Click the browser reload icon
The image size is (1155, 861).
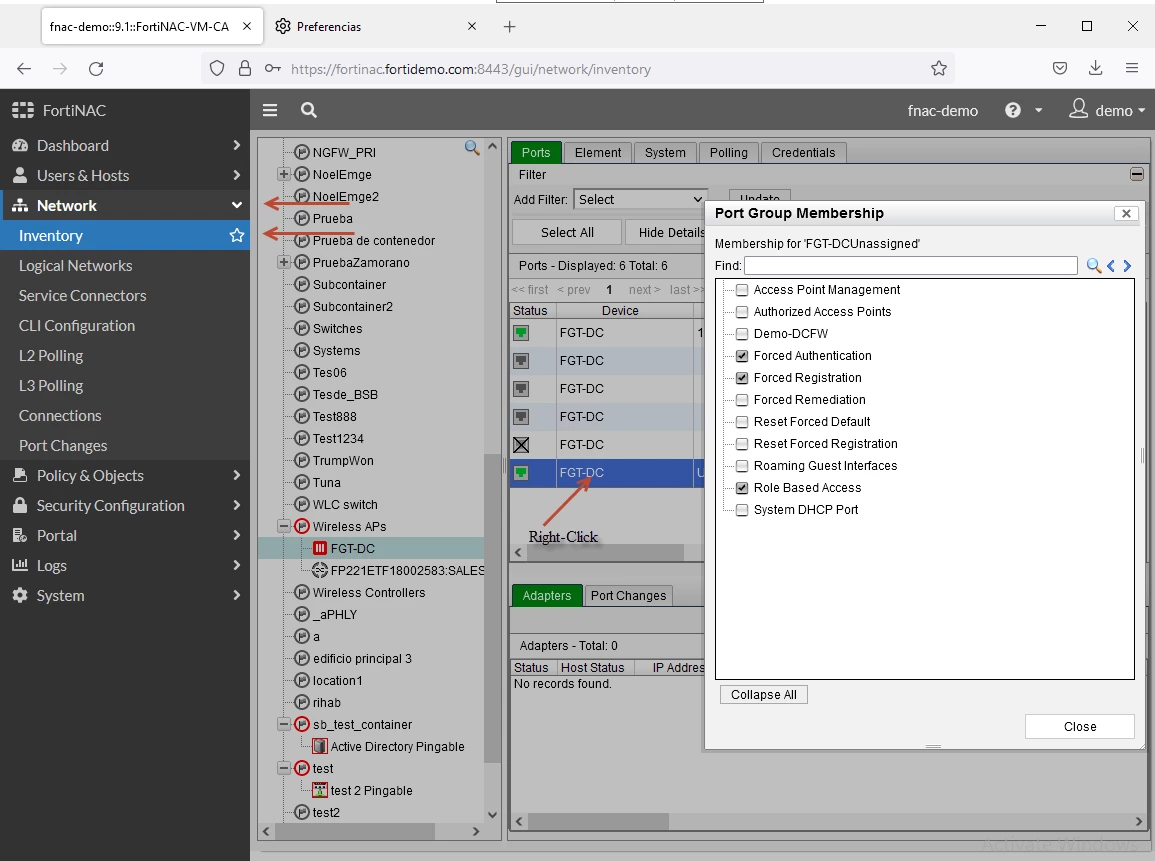tap(96, 68)
